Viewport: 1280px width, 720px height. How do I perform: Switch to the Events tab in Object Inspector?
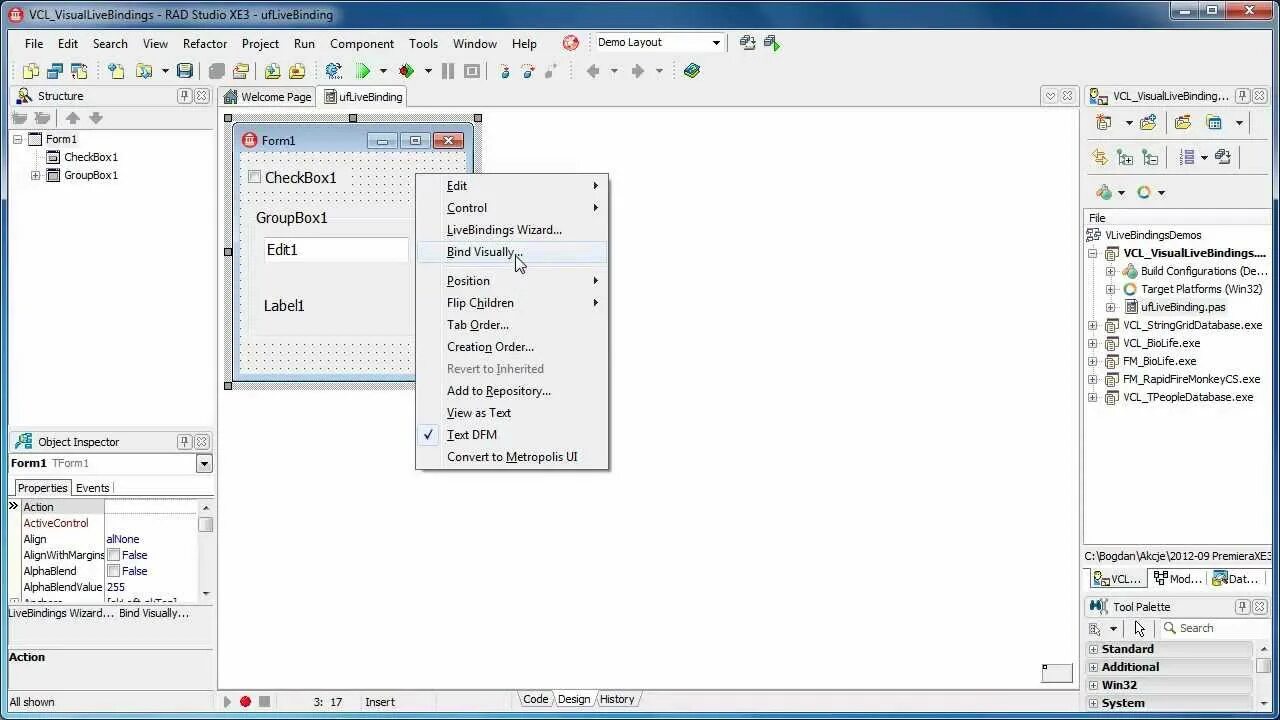coord(92,488)
